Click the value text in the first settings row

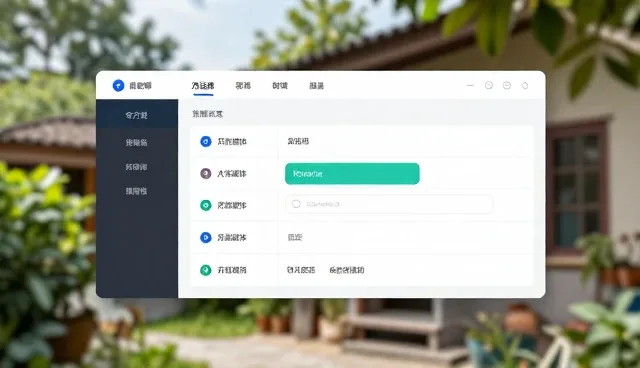[298, 141]
